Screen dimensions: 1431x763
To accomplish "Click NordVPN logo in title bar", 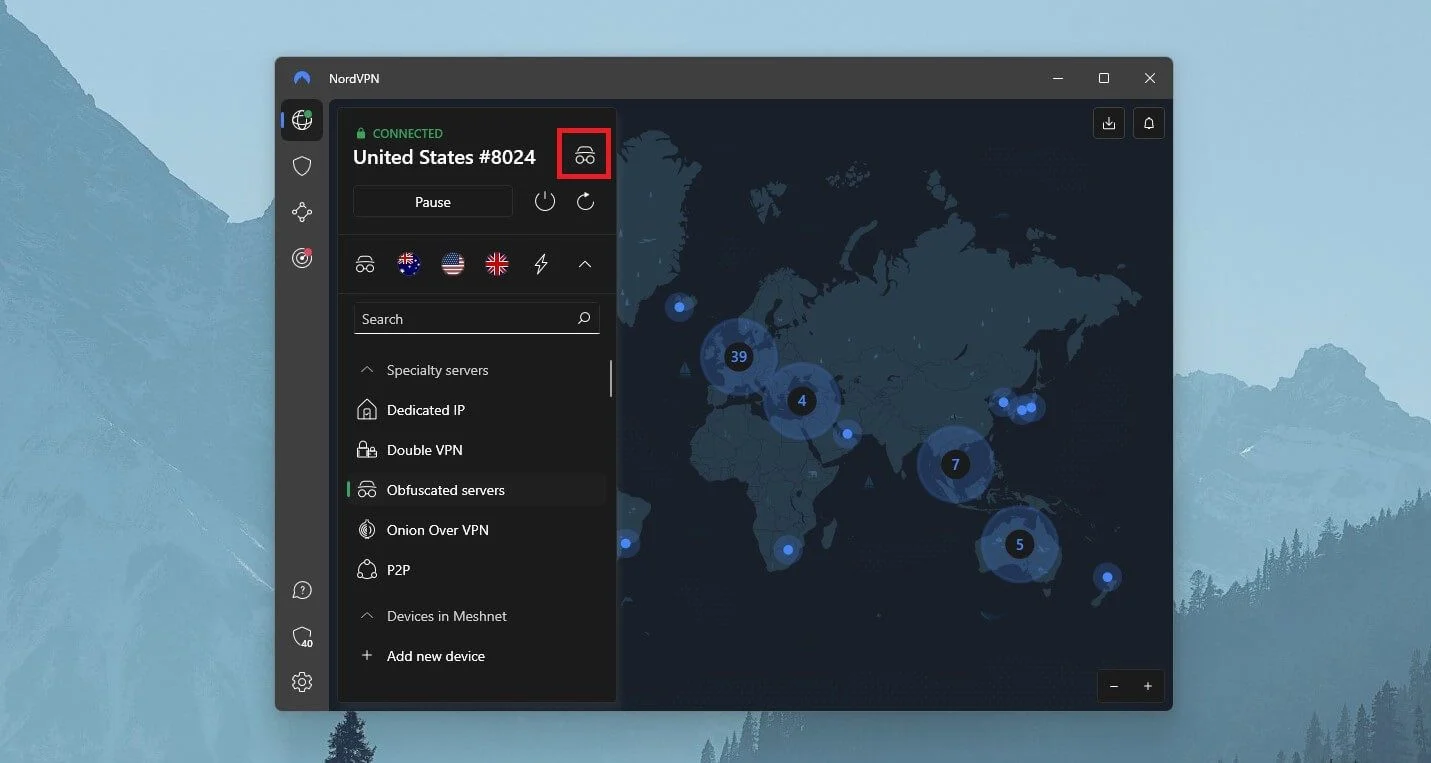I will (302, 78).
